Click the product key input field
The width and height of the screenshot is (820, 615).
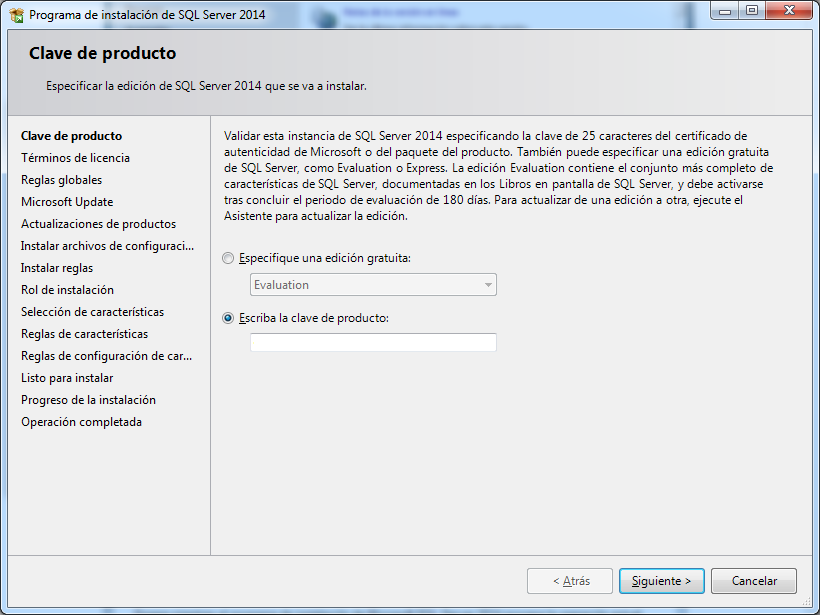(373, 343)
